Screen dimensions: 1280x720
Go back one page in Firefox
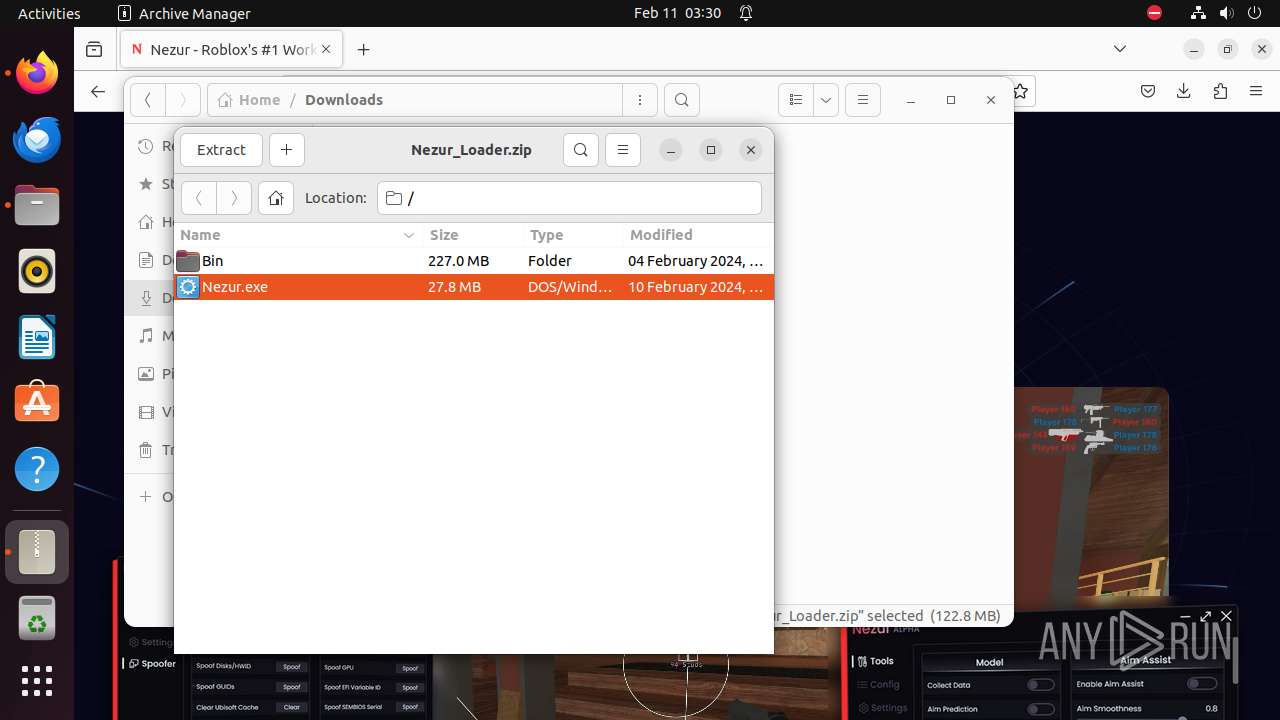(x=97, y=91)
